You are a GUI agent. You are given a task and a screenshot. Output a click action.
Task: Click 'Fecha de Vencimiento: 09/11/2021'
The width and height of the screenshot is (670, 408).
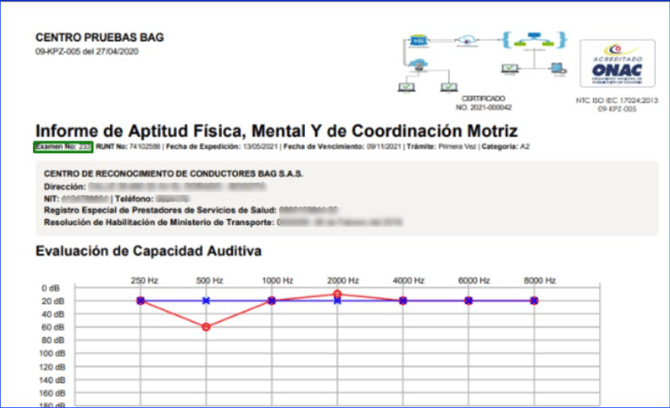click(x=342, y=147)
